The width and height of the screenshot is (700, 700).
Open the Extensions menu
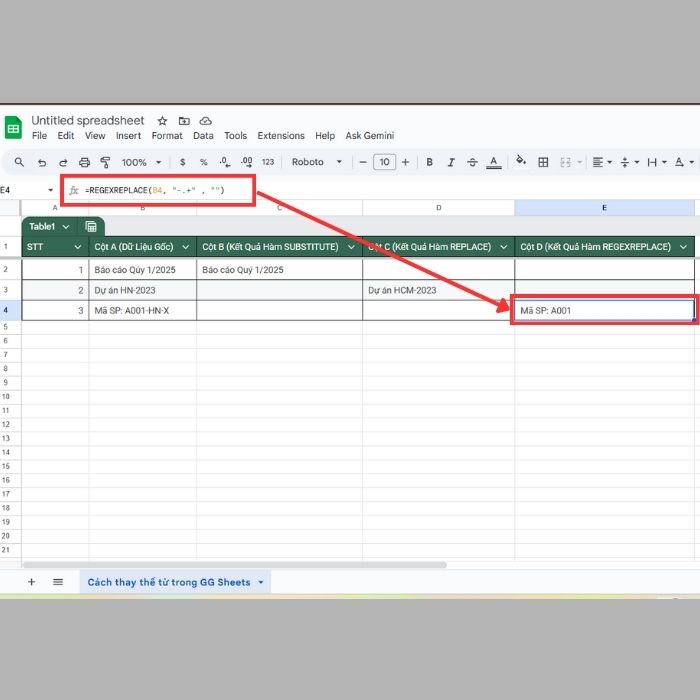pos(281,136)
